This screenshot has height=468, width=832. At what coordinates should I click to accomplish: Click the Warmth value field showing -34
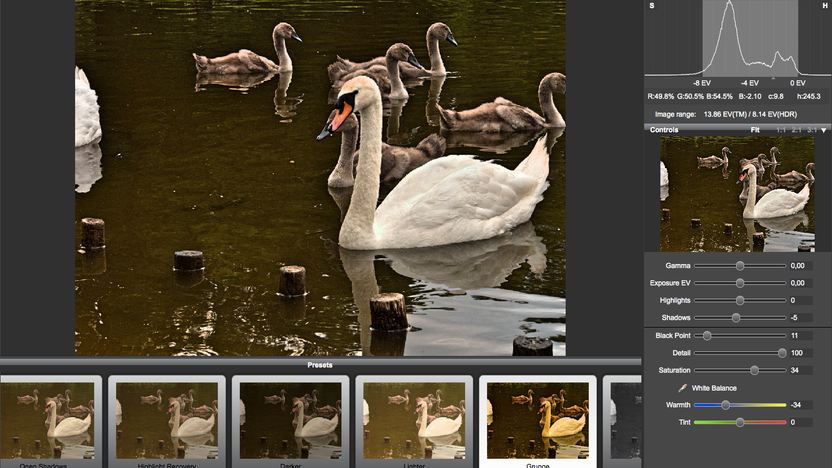click(801, 405)
